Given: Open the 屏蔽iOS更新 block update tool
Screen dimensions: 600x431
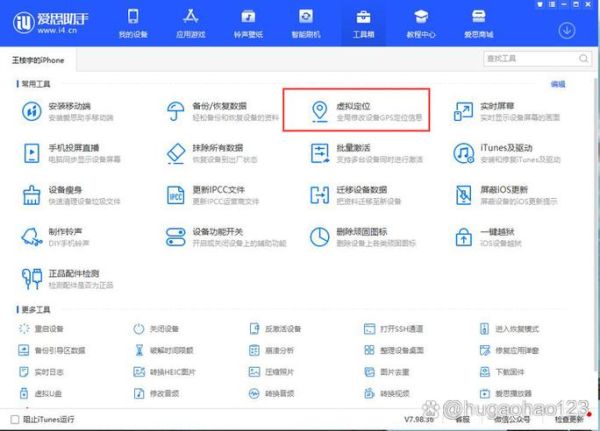Looking at the screenshot, I should point(505,195).
